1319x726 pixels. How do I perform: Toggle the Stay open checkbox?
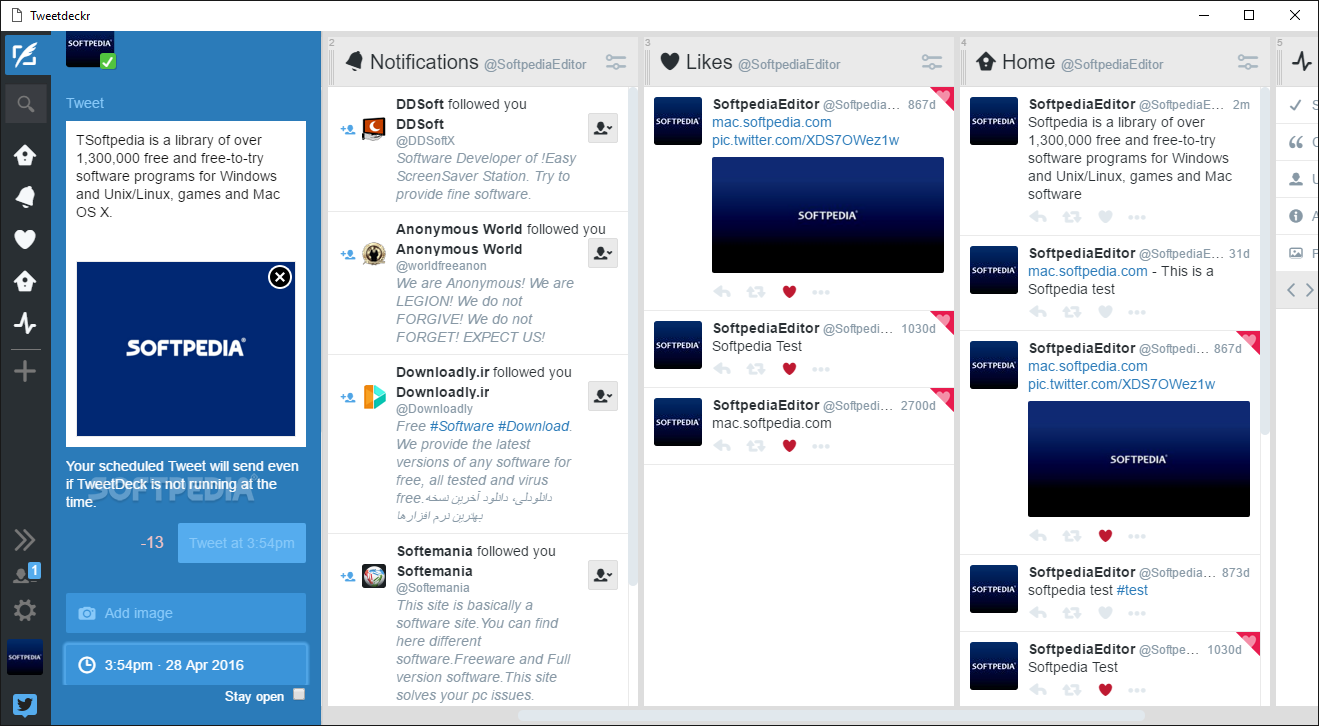pyautogui.click(x=299, y=695)
